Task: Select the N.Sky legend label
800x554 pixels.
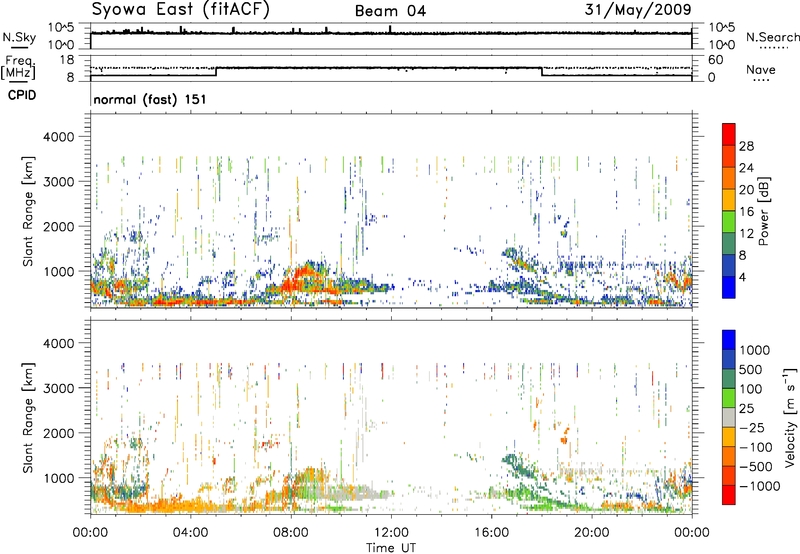Action: (x=19, y=37)
